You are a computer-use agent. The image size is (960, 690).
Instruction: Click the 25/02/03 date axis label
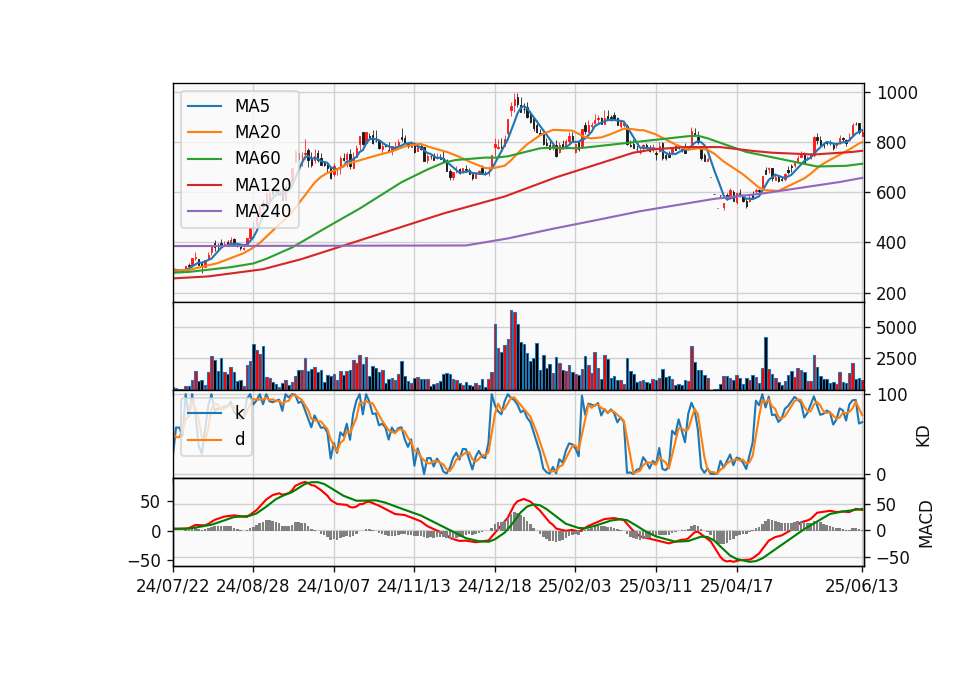[x=575, y=586]
